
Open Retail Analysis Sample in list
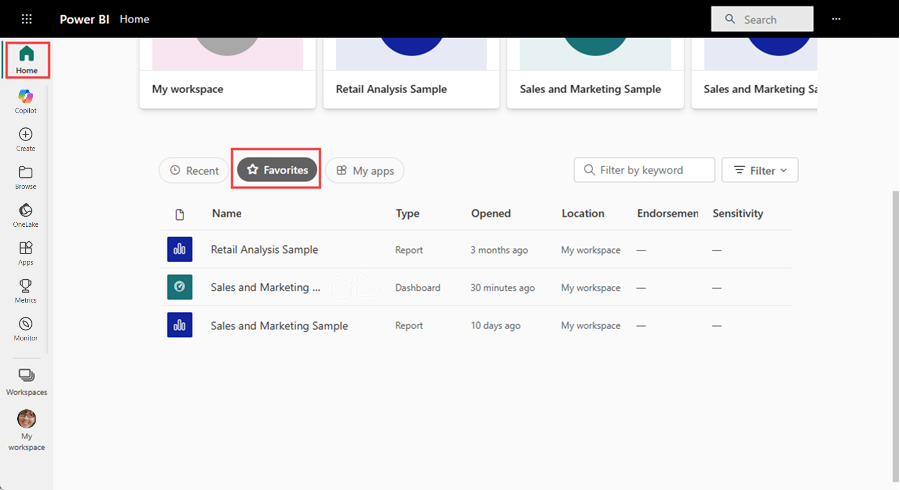click(x=264, y=250)
